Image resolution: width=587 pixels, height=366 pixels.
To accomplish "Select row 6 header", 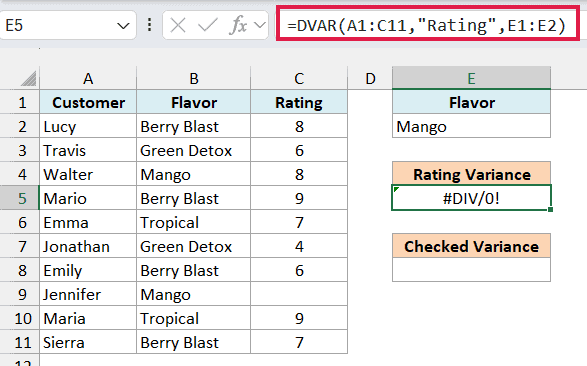I will (19, 223).
